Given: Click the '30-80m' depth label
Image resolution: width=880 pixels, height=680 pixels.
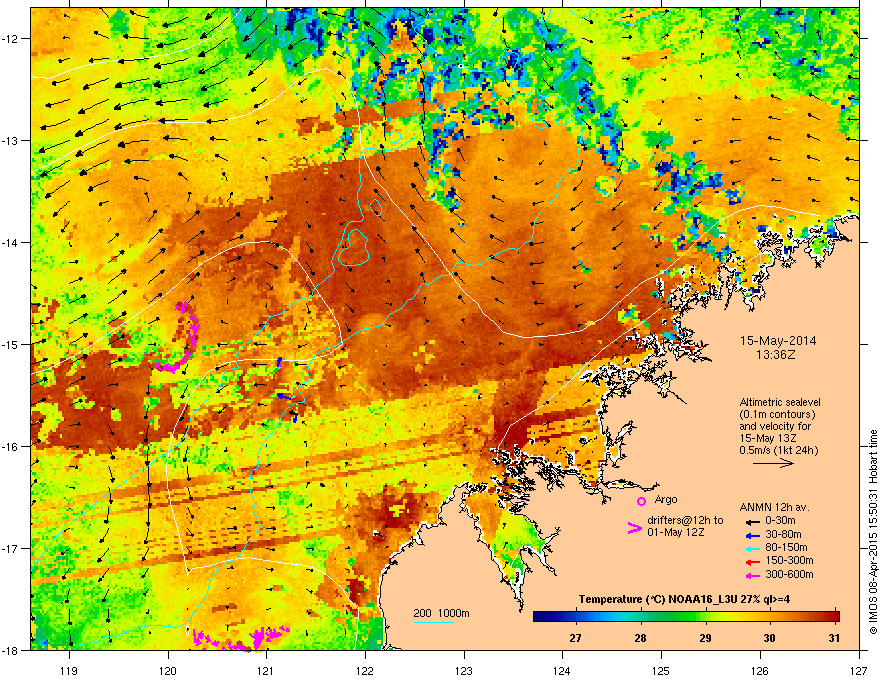Looking at the screenshot, I should click(x=783, y=534).
